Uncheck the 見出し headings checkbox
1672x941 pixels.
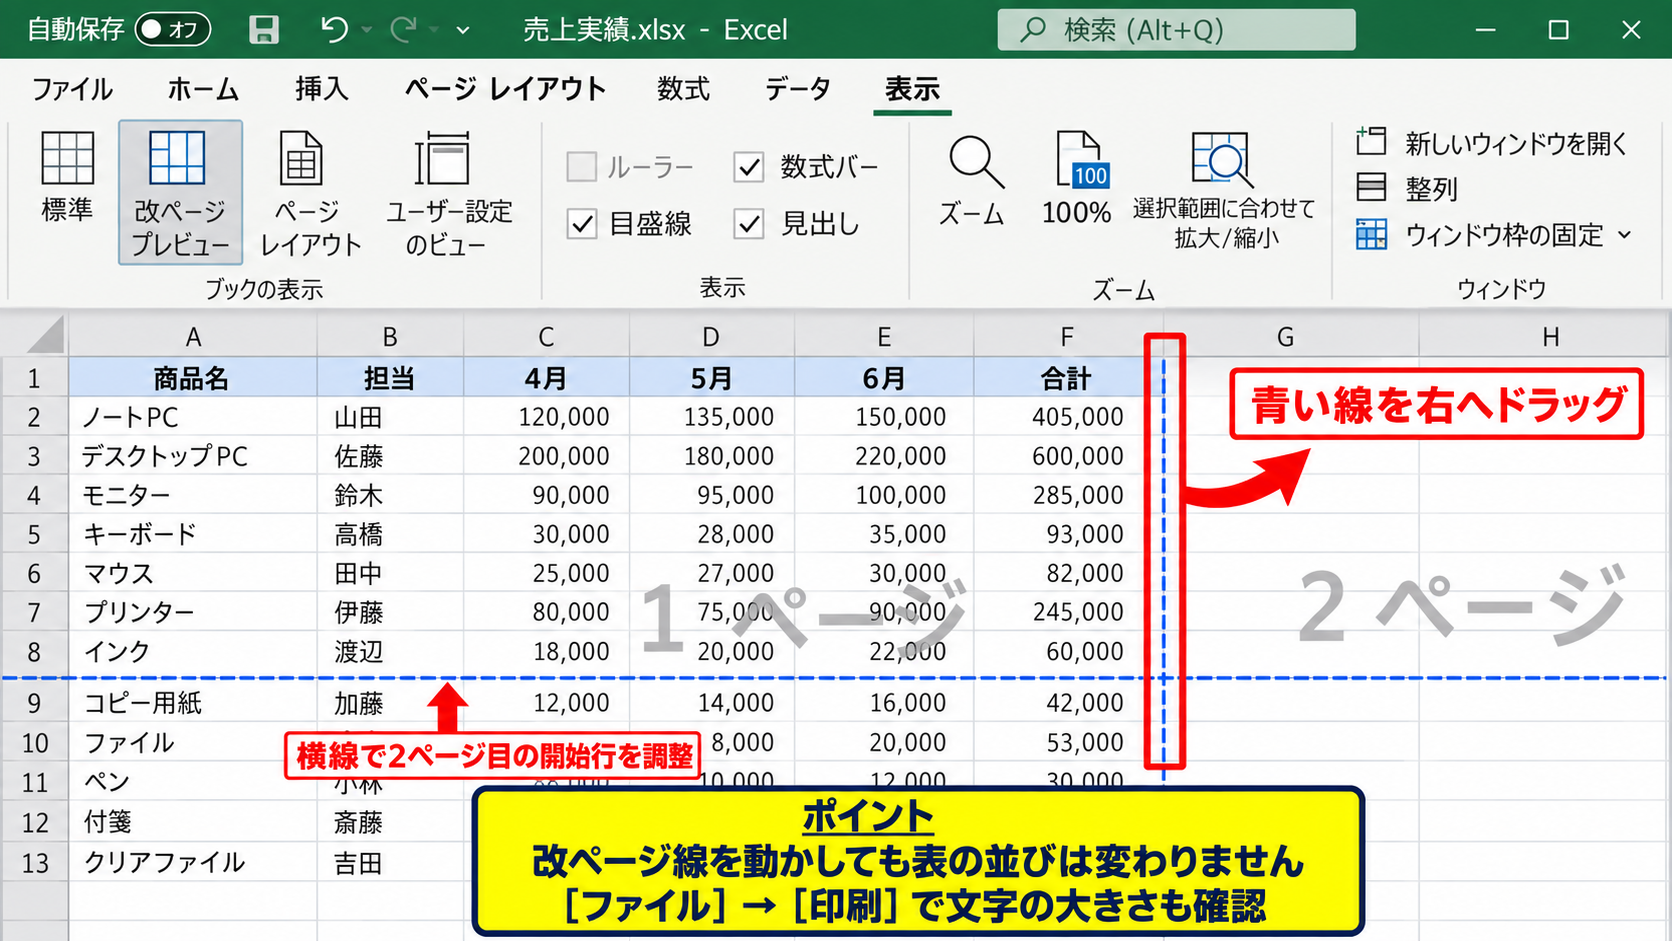[749, 223]
